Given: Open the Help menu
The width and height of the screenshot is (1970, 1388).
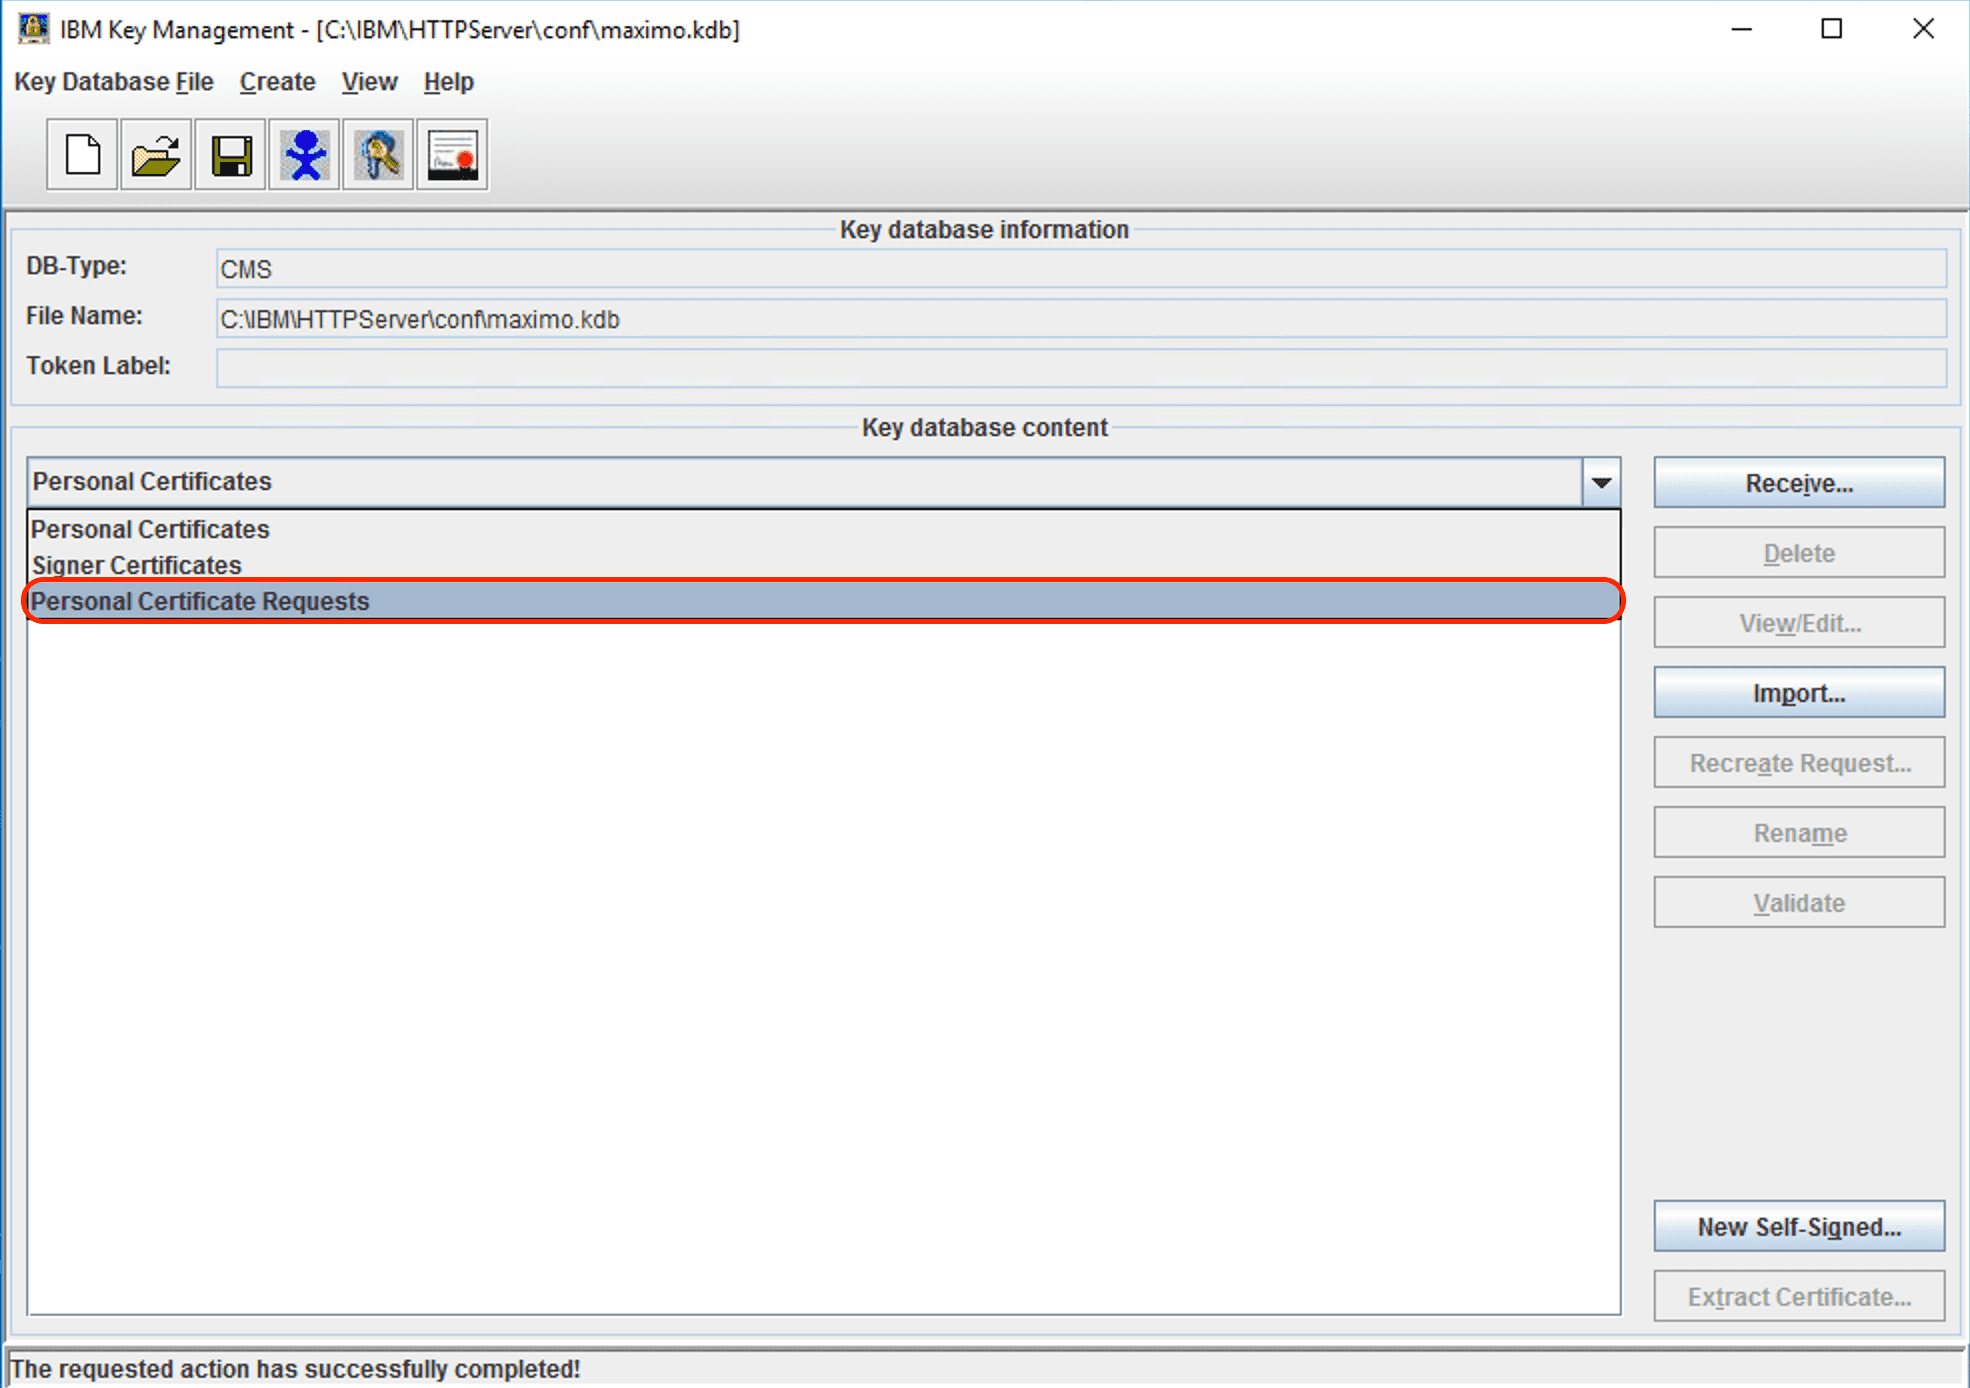Looking at the screenshot, I should 448,82.
